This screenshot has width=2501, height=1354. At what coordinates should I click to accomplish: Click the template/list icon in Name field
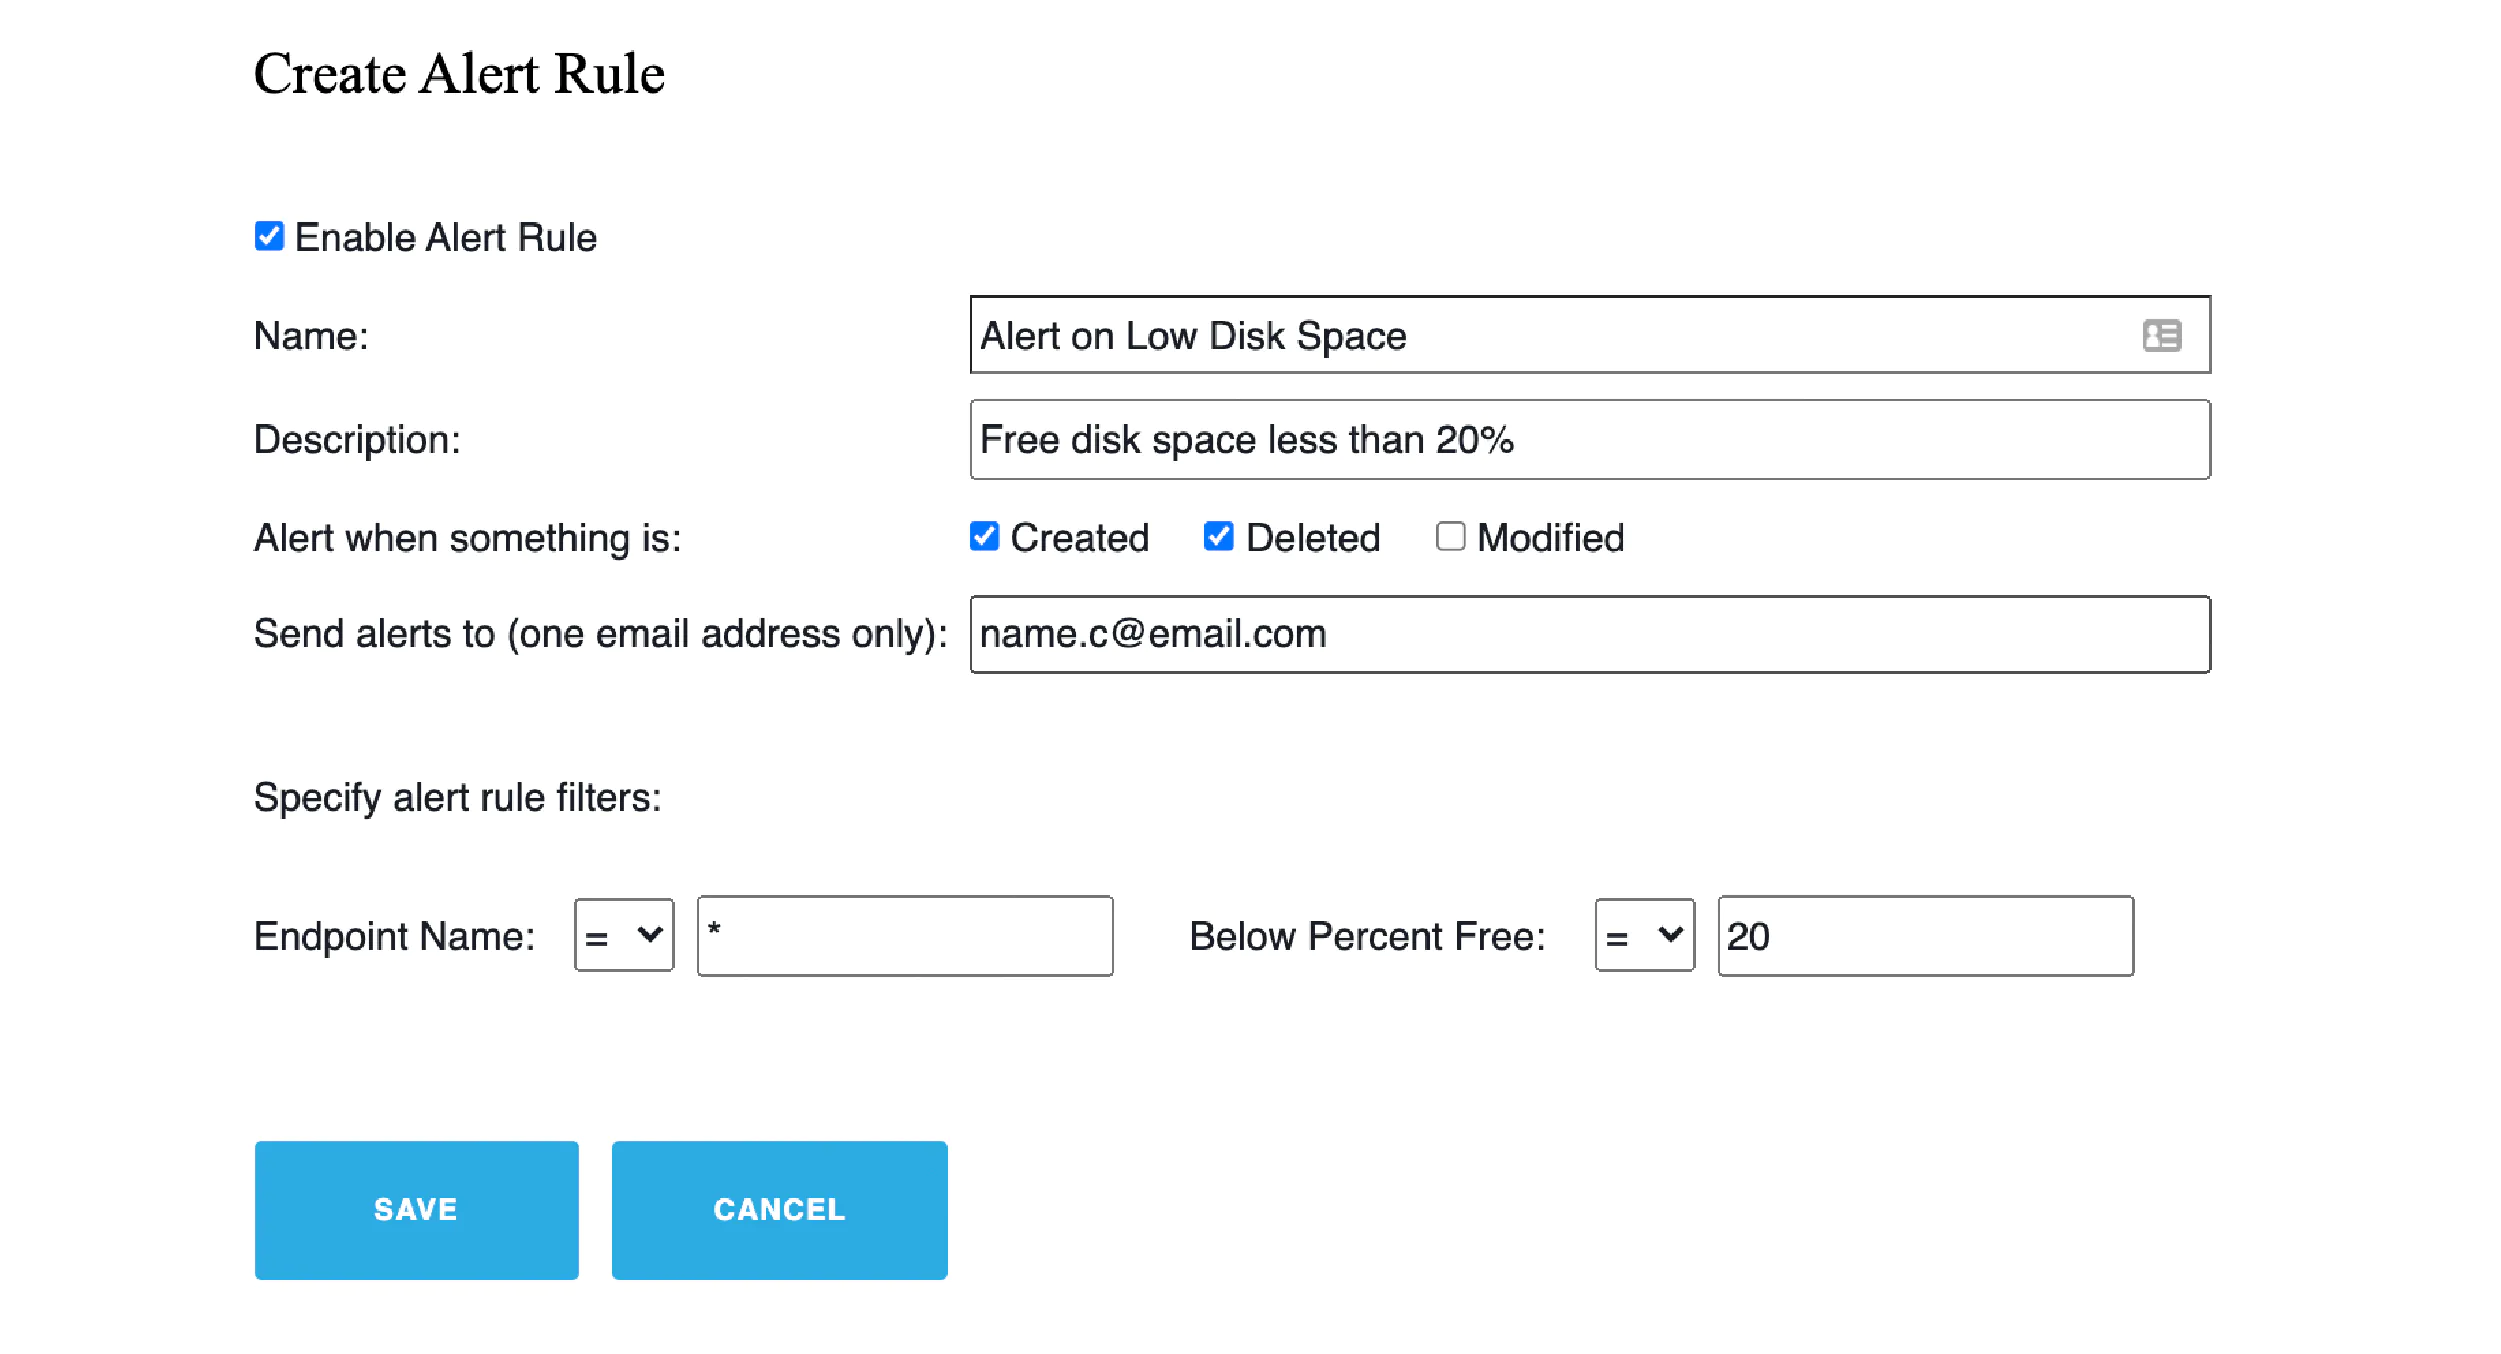click(x=2161, y=335)
